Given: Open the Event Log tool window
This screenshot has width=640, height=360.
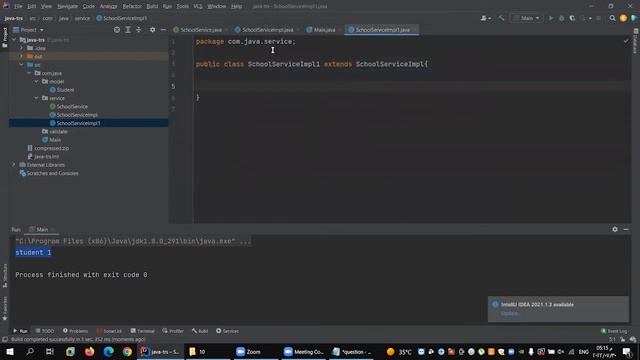Looking at the screenshot, I should 614,331.
